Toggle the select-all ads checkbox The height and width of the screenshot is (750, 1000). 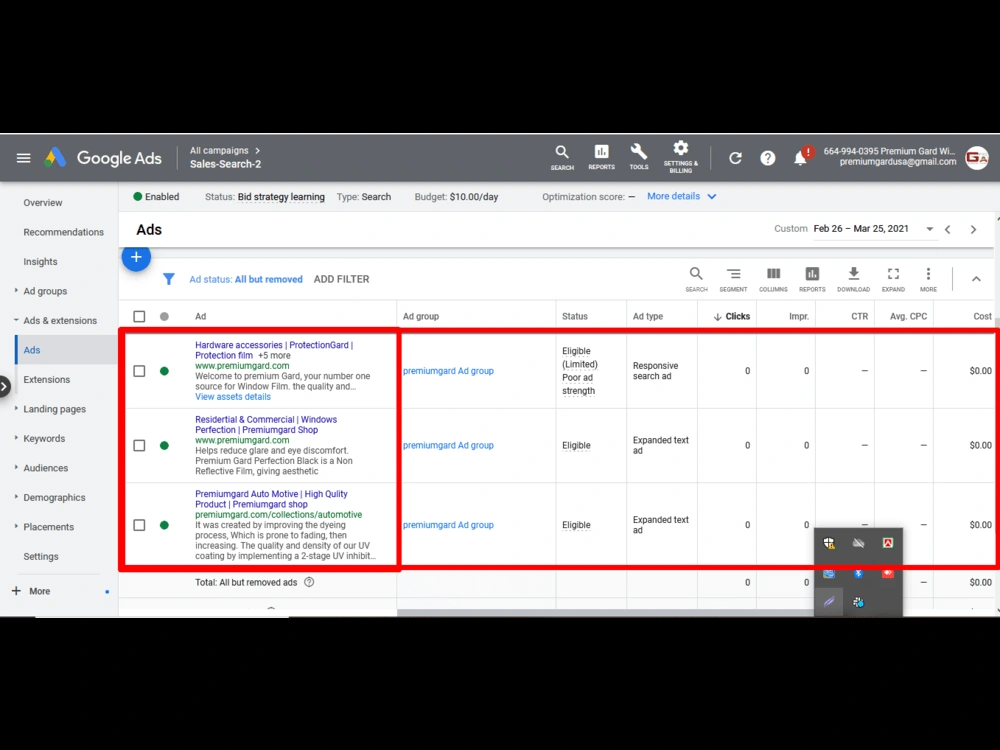click(x=139, y=316)
